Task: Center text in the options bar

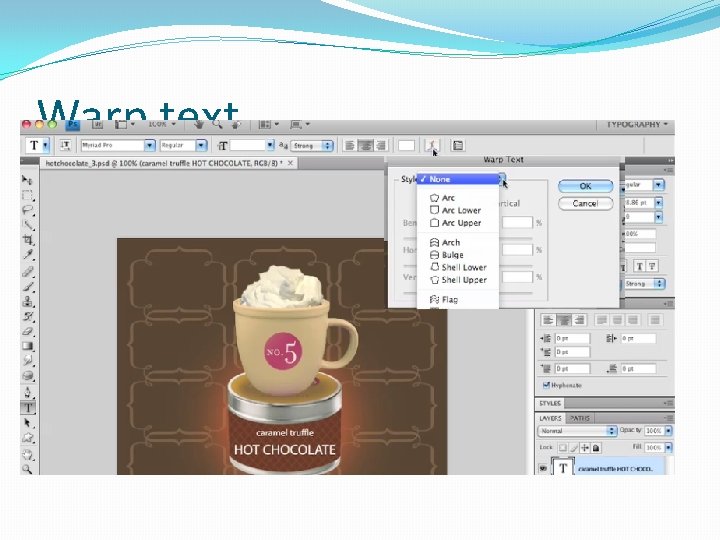Action: (x=366, y=146)
